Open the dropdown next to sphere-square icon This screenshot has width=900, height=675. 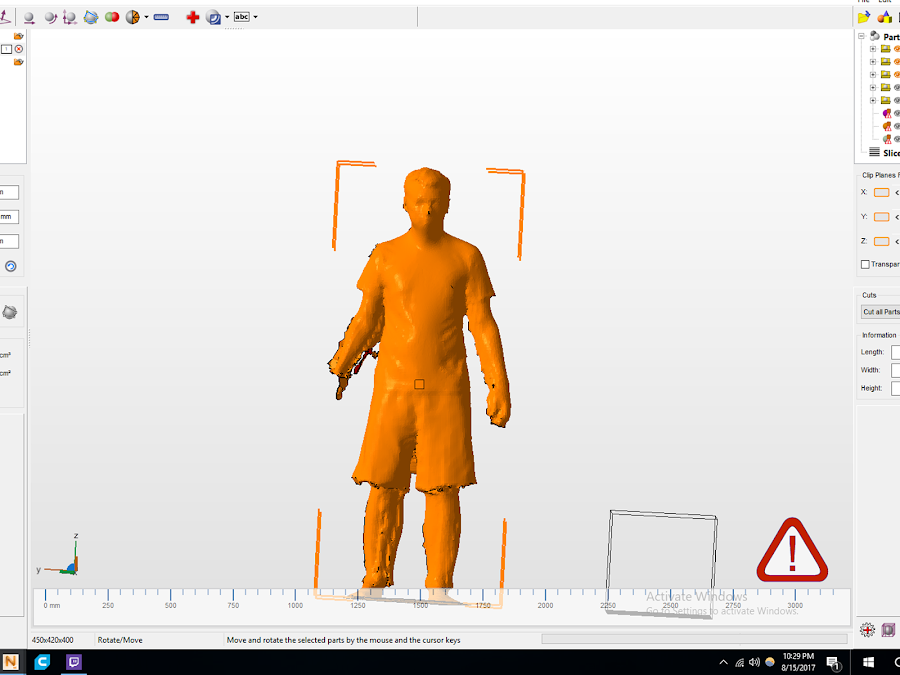227,17
